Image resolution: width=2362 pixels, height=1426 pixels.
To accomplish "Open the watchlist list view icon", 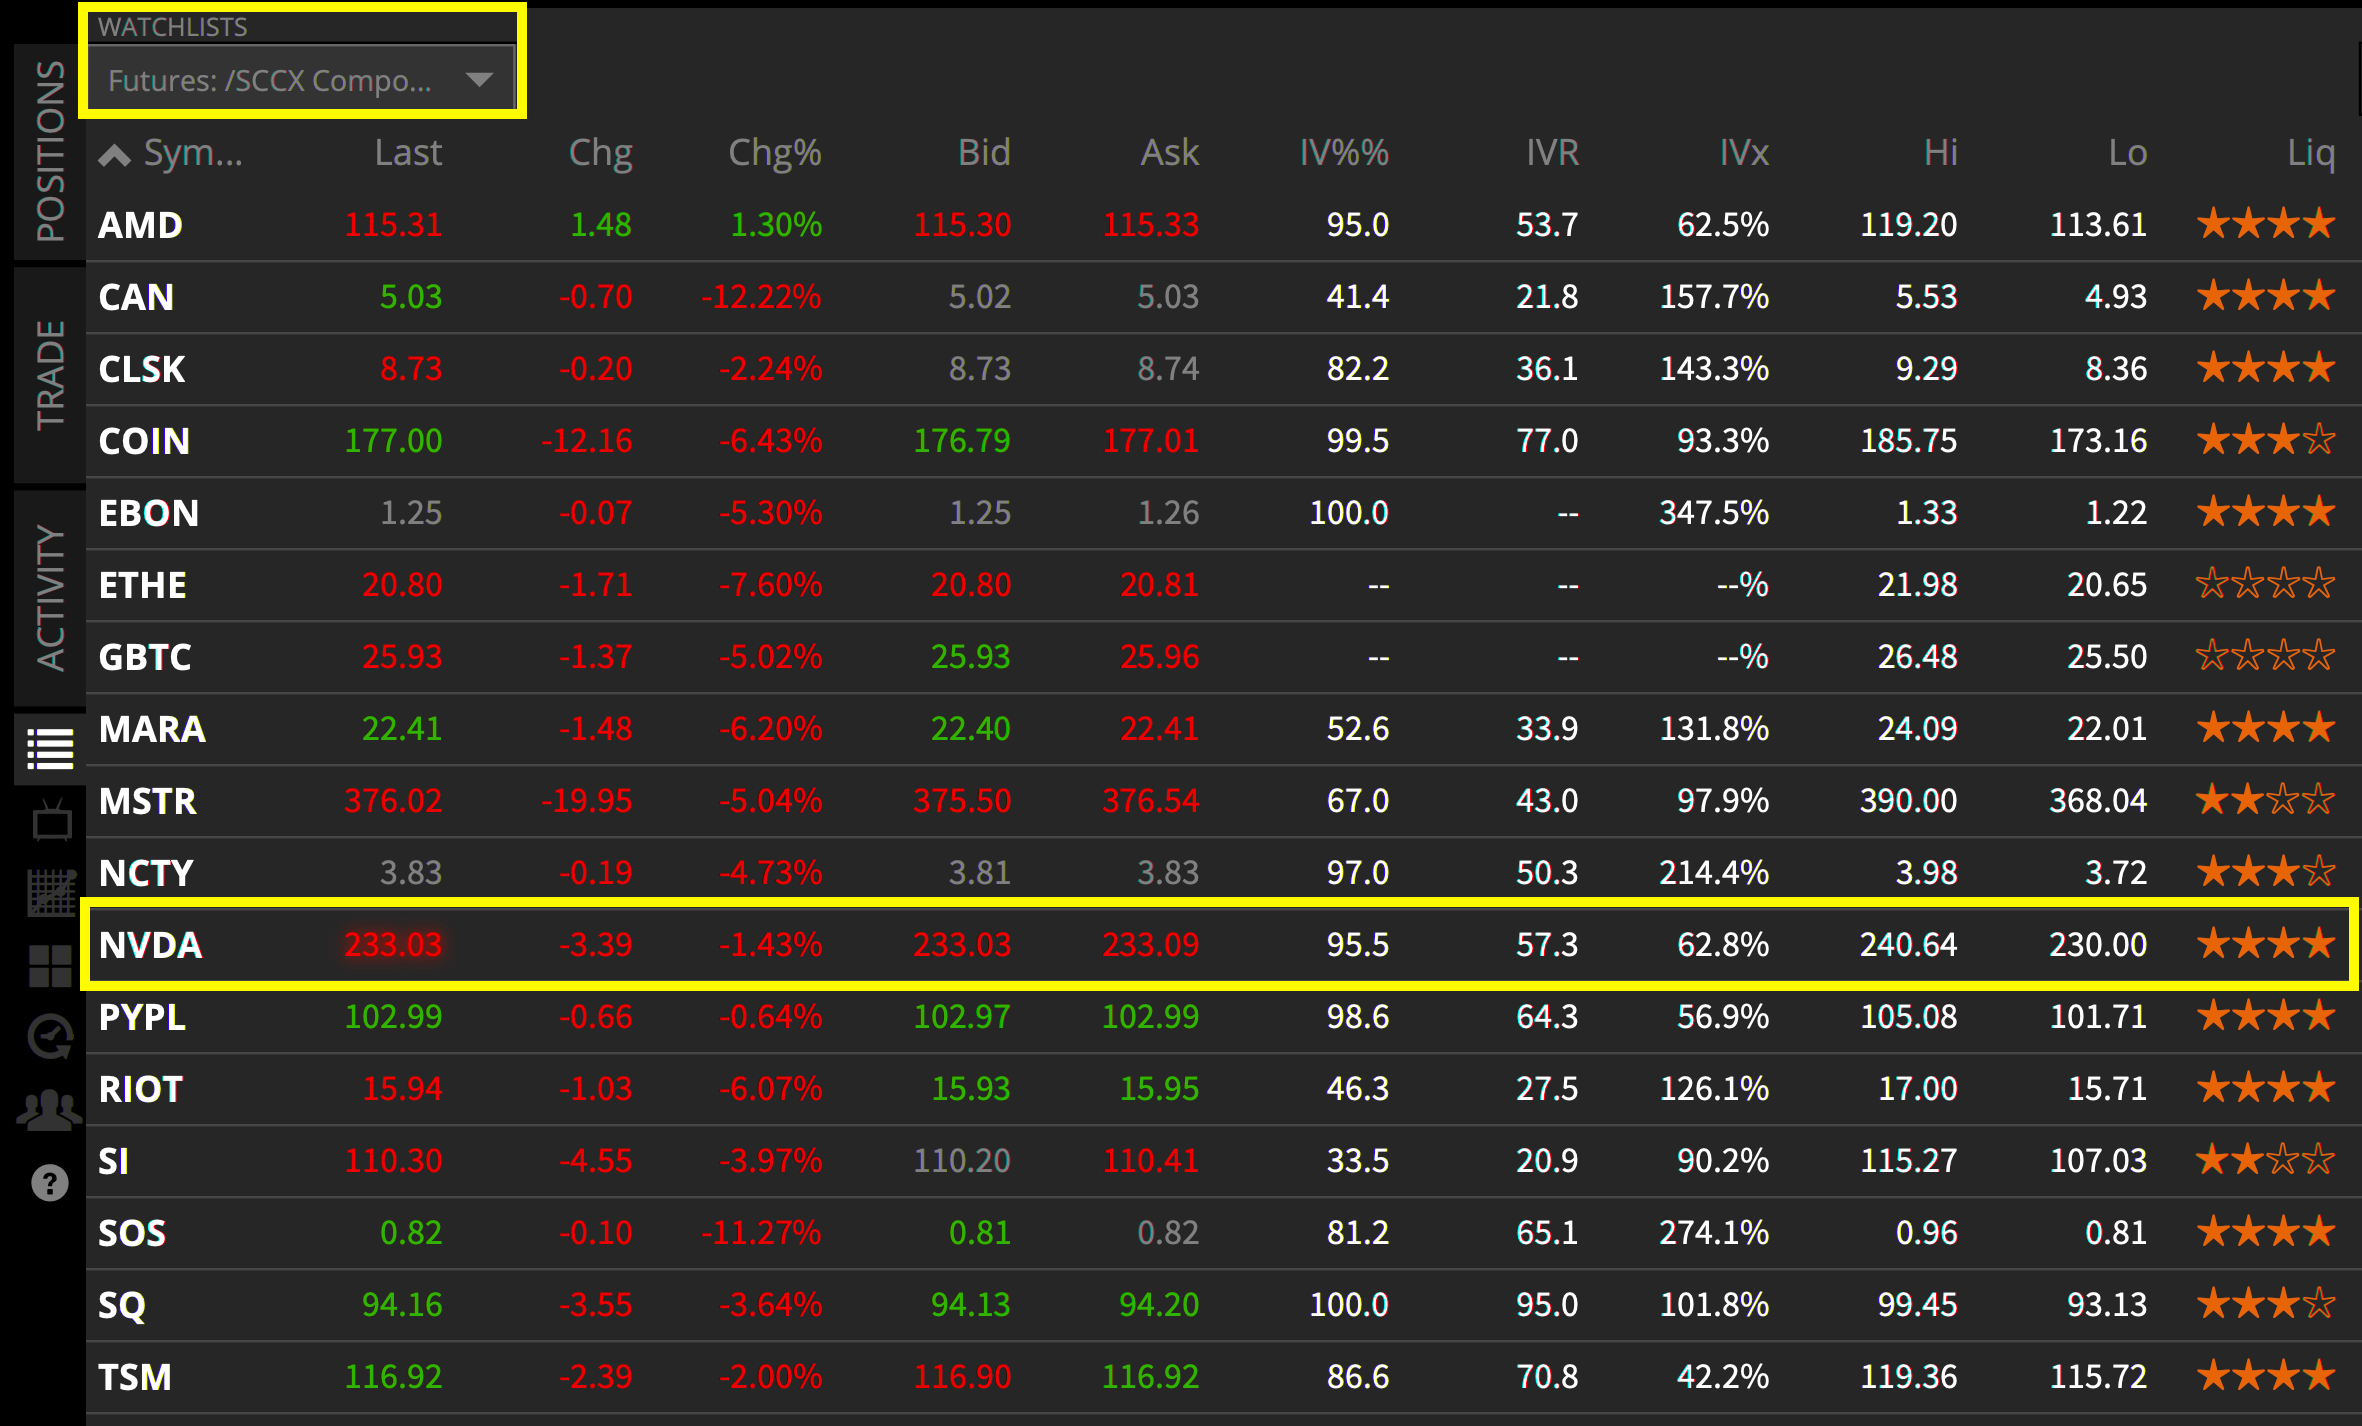I will [50, 748].
